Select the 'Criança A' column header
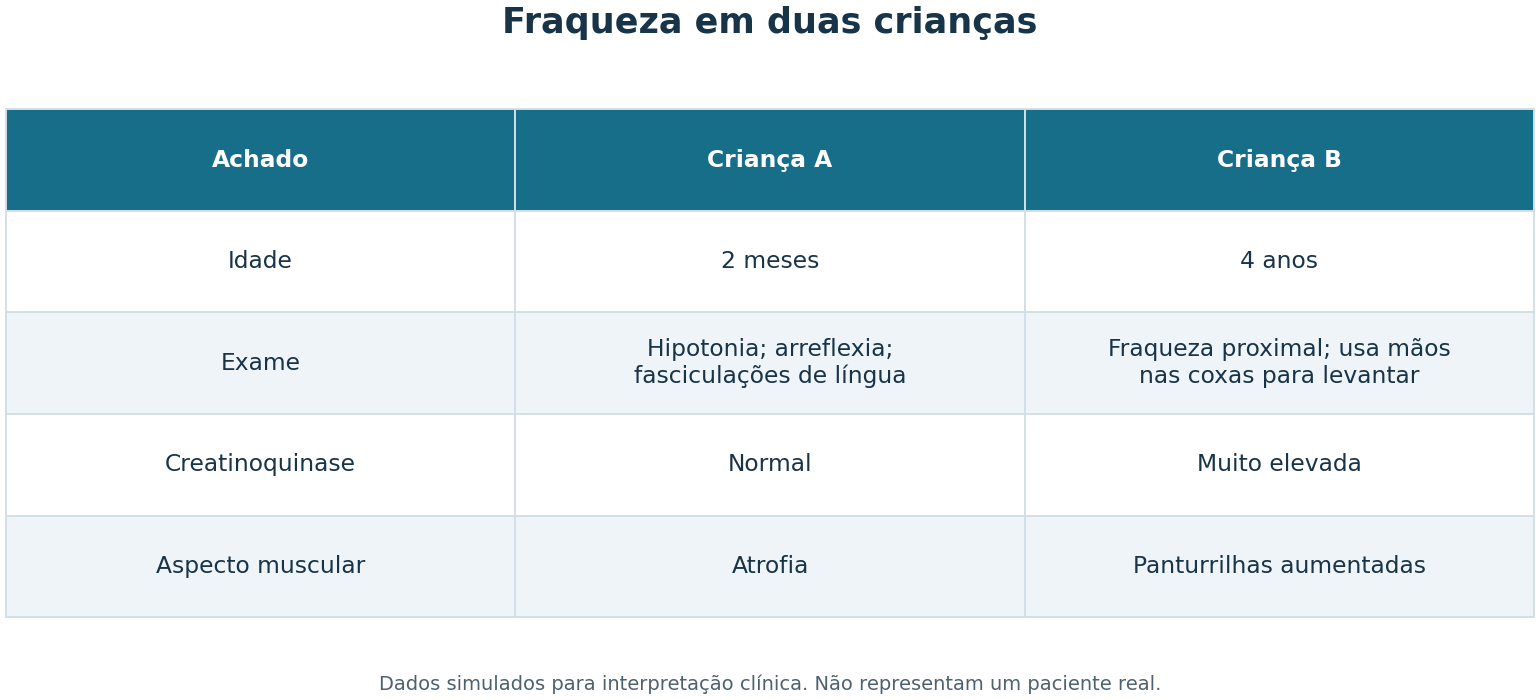This screenshot has height=700, width=1540. click(x=770, y=160)
